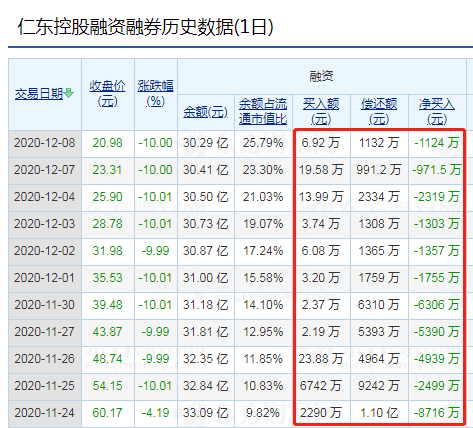Screen dimensions: 473x428
Task: Click closing price 31.98
Action: coord(107,251)
